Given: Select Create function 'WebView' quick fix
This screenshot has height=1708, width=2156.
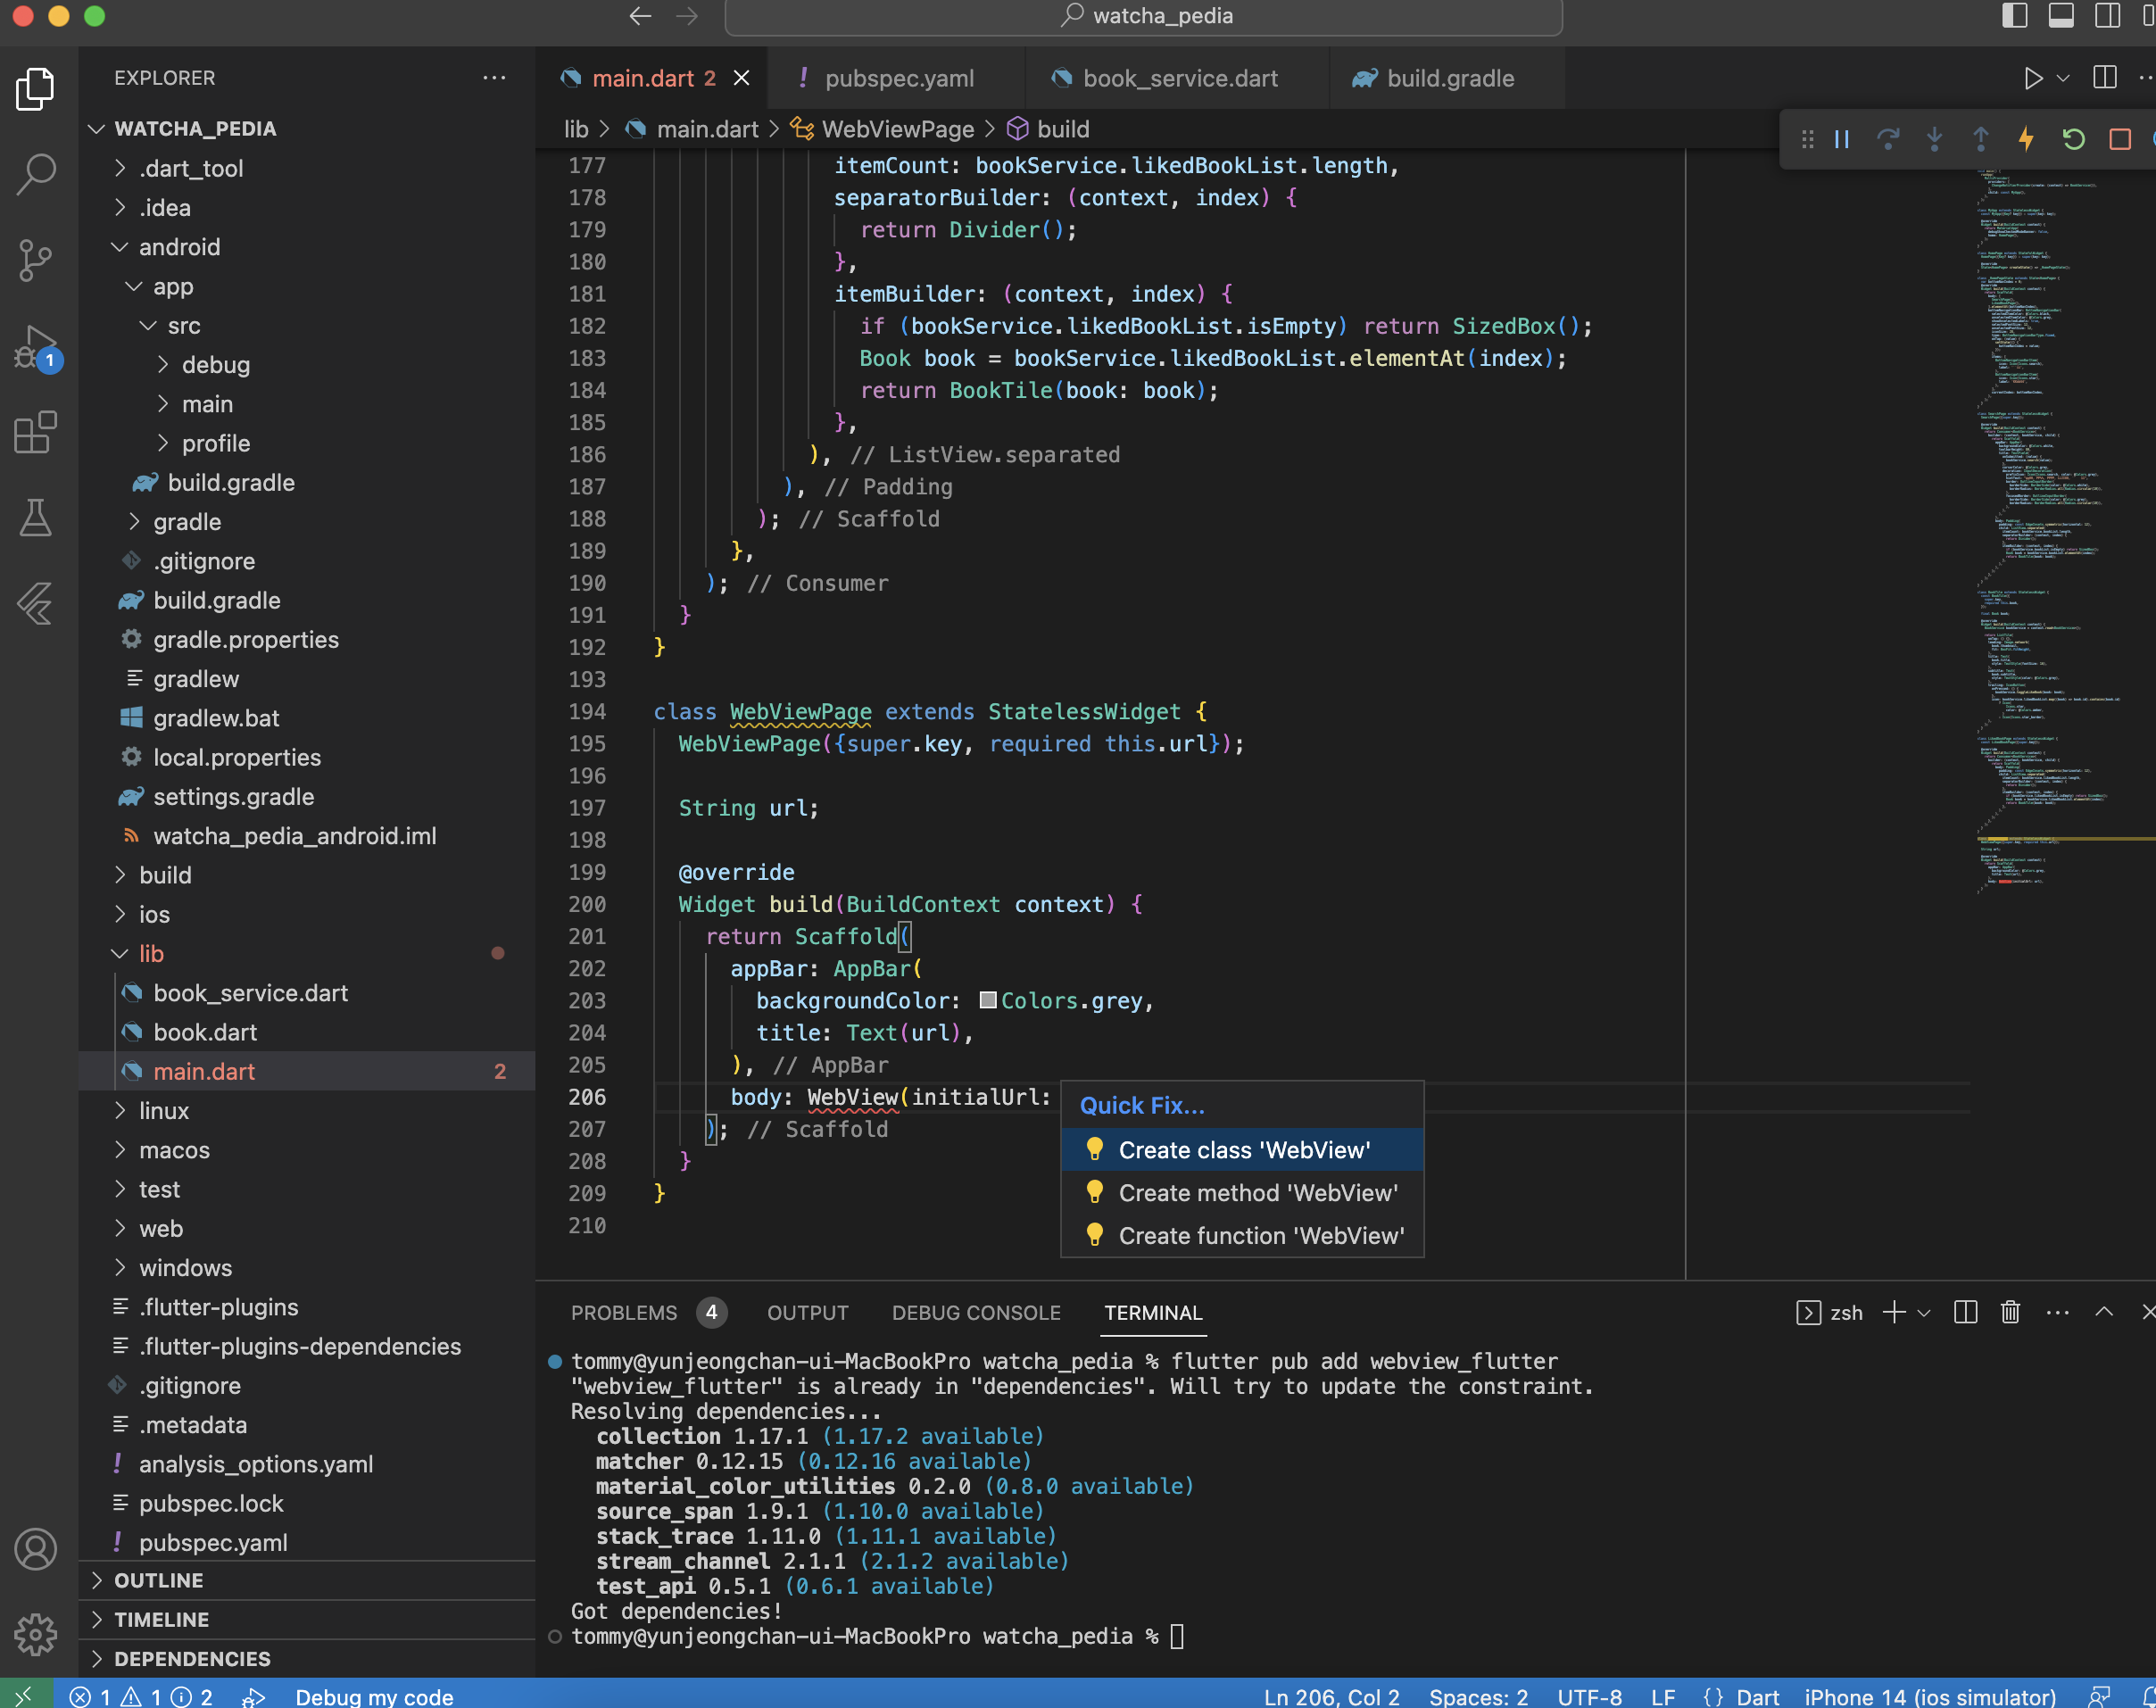Looking at the screenshot, I should click(1242, 1236).
